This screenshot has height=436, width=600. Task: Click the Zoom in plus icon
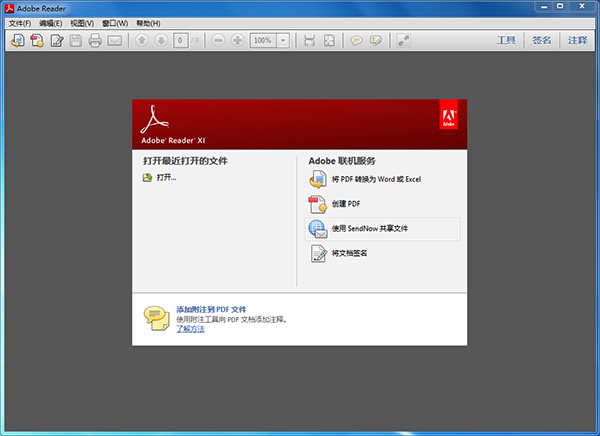pos(237,41)
